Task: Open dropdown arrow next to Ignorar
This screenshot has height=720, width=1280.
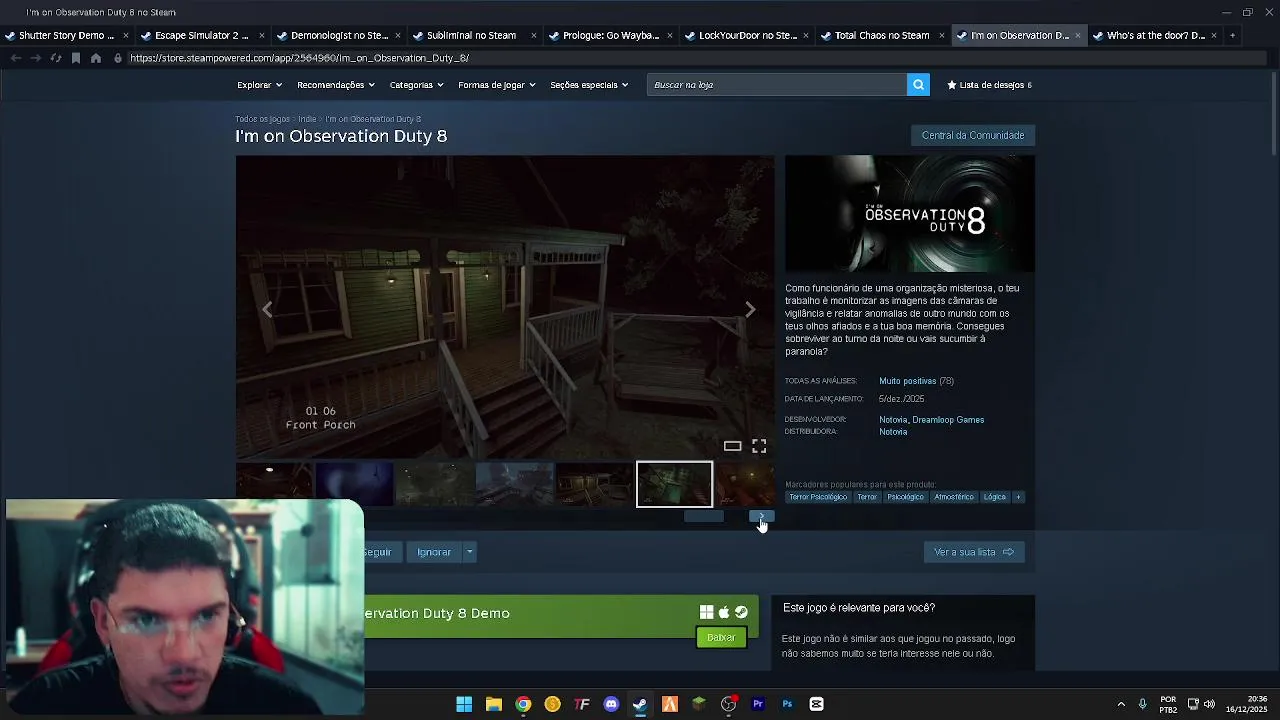Action: click(x=469, y=552)
